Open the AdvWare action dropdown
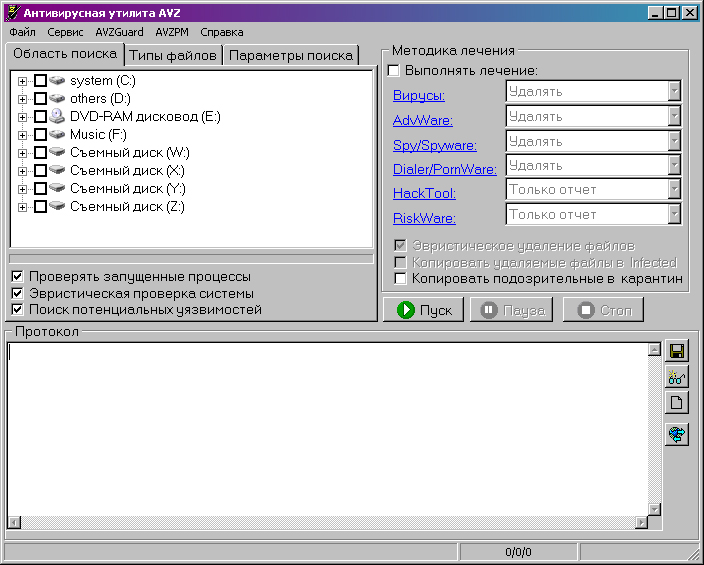Screen dimensions: 704x565 tap(674, 117)
